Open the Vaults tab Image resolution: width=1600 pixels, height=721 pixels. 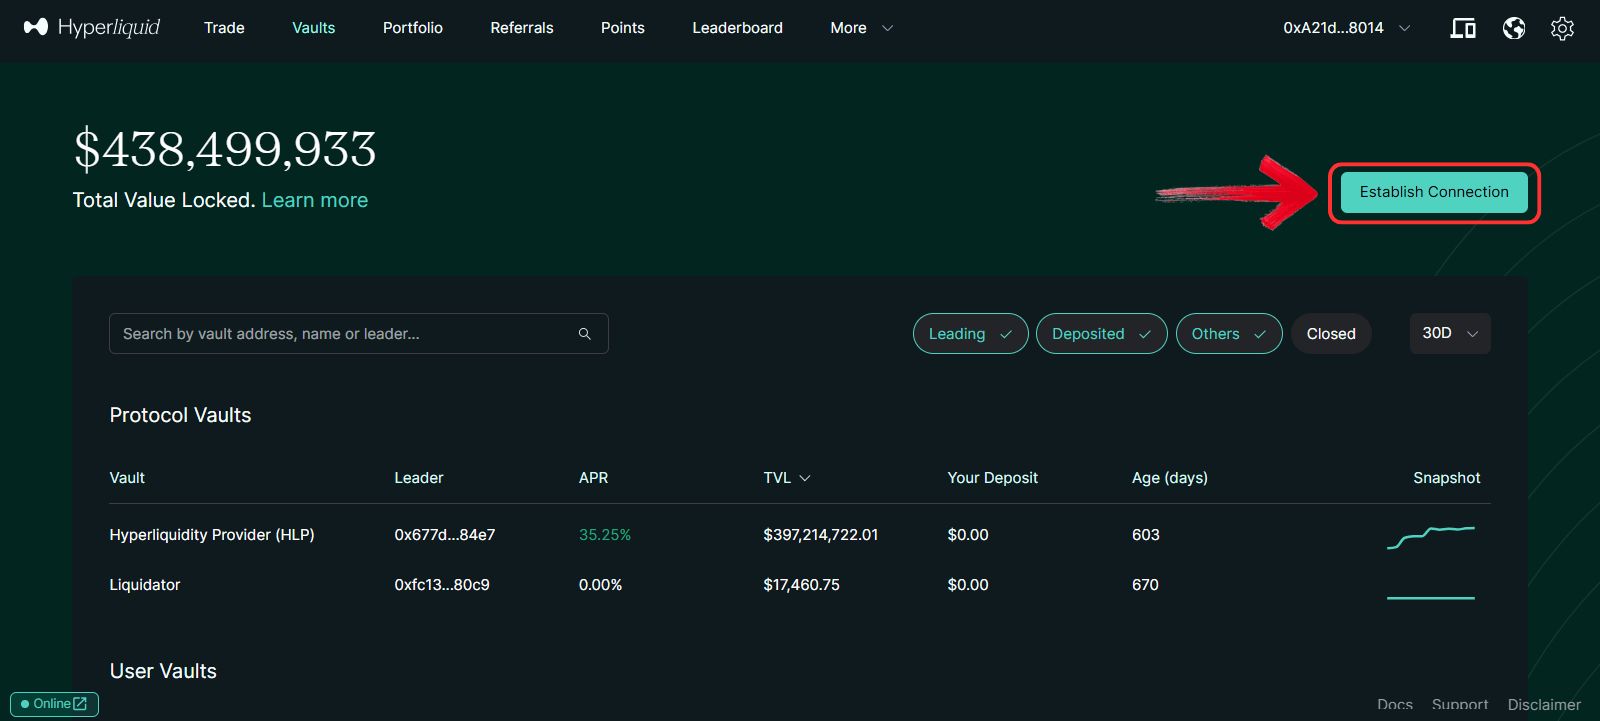point(313,28)
